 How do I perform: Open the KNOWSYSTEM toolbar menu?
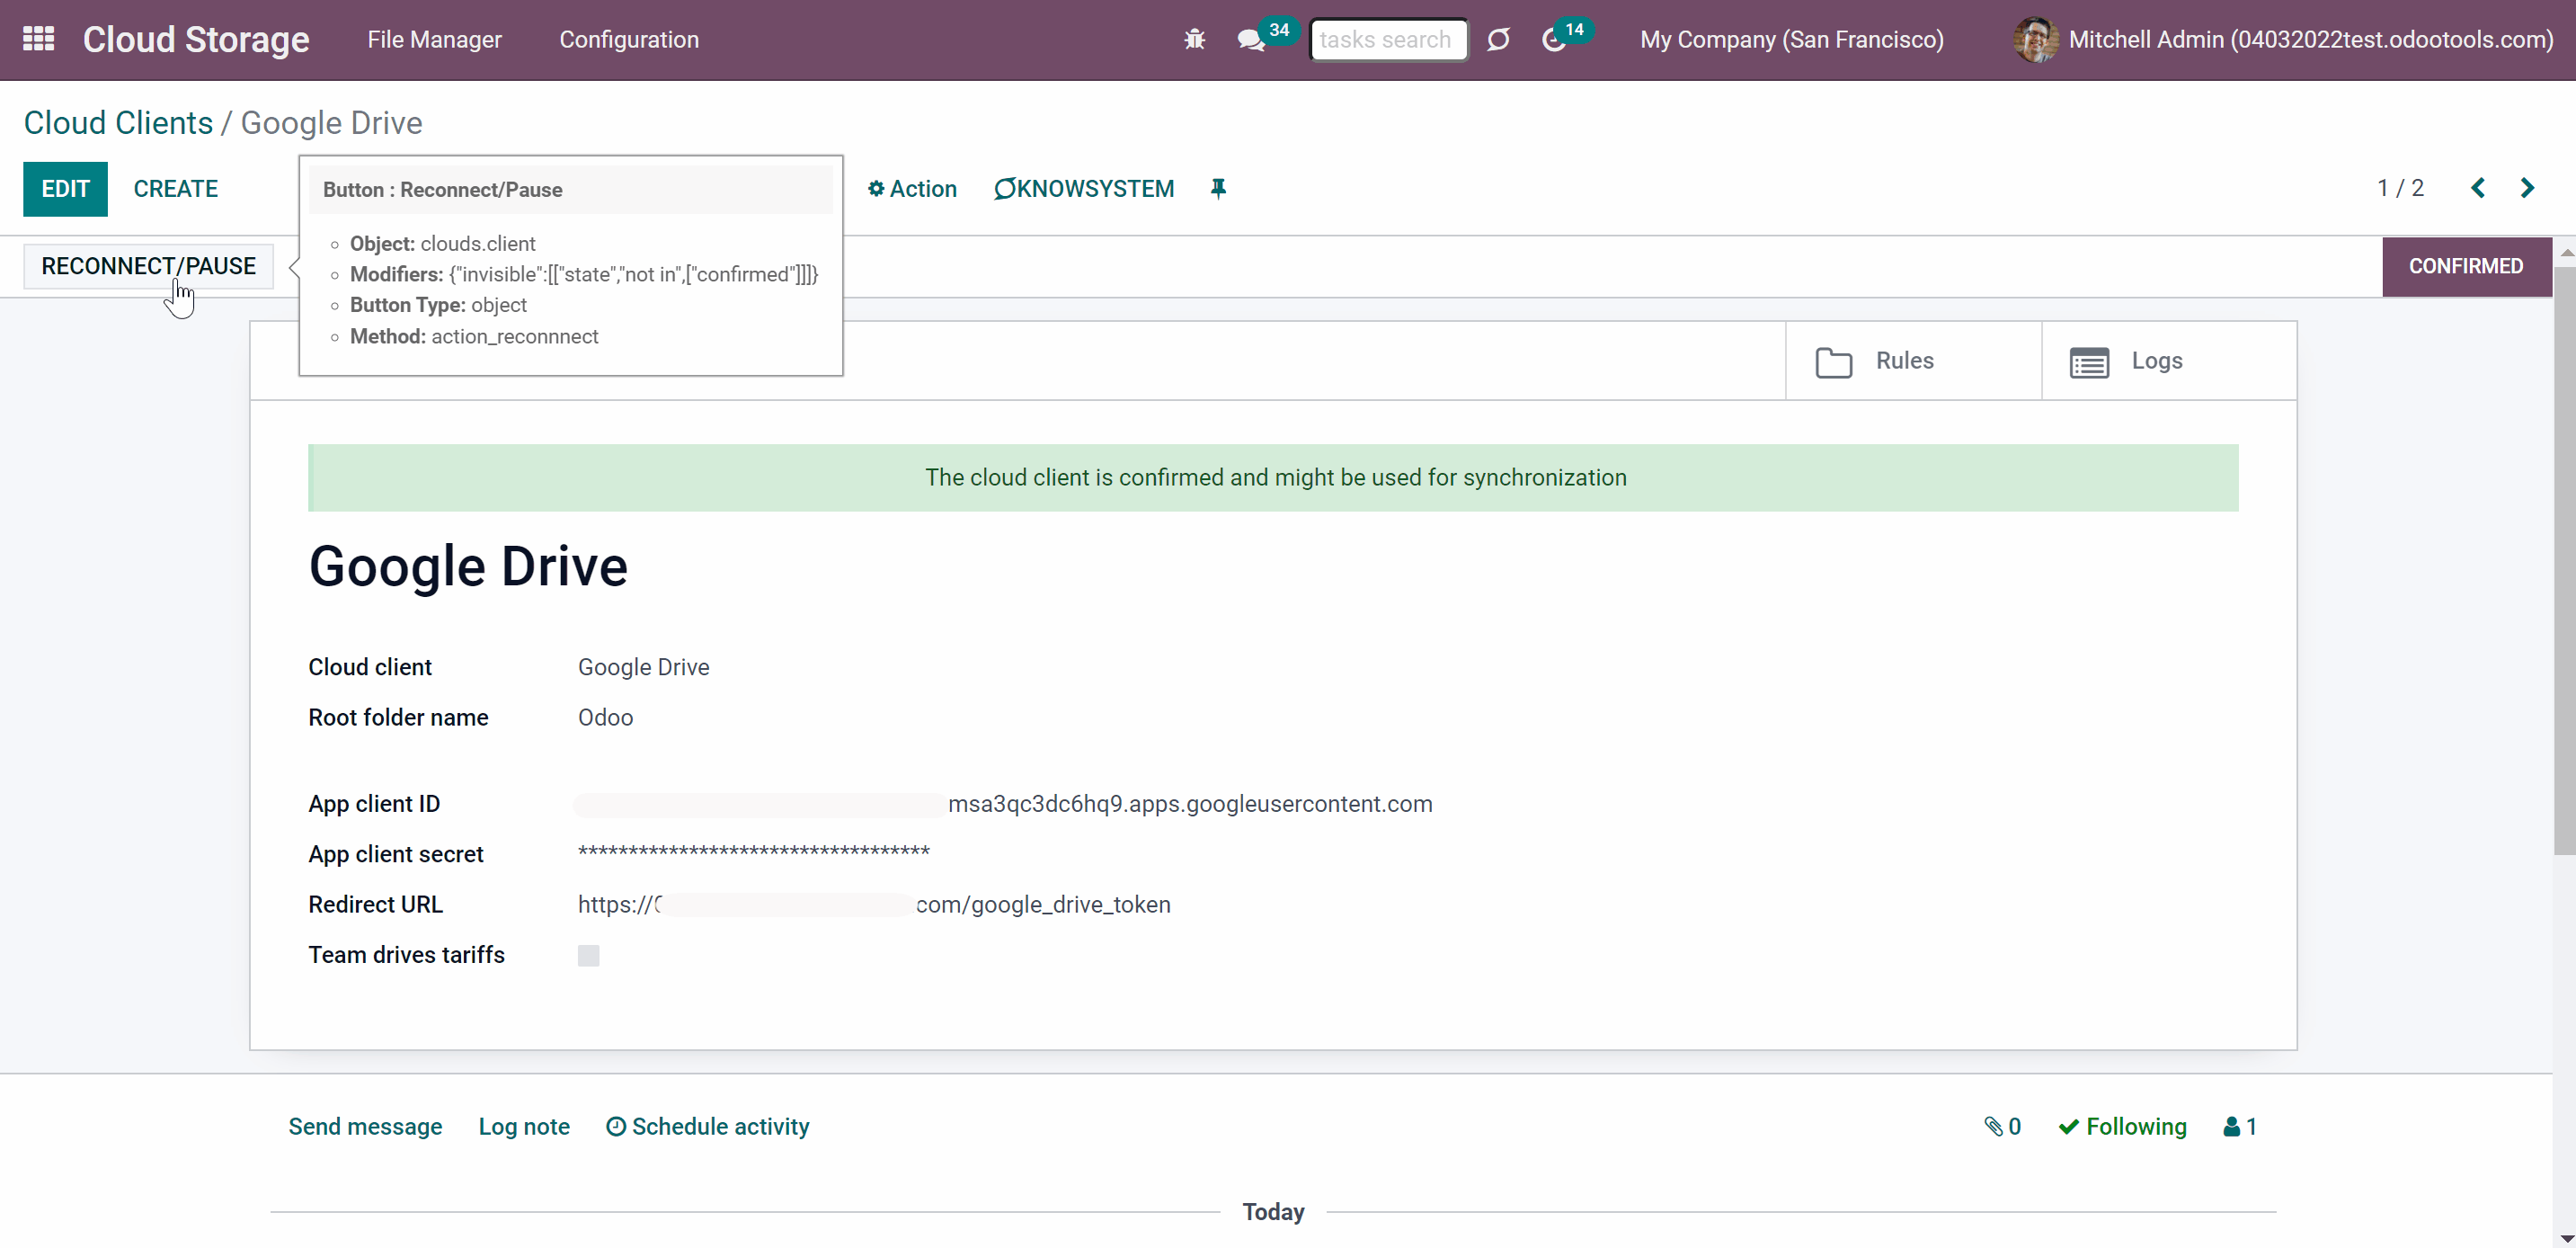click(x=1084, y=188)
